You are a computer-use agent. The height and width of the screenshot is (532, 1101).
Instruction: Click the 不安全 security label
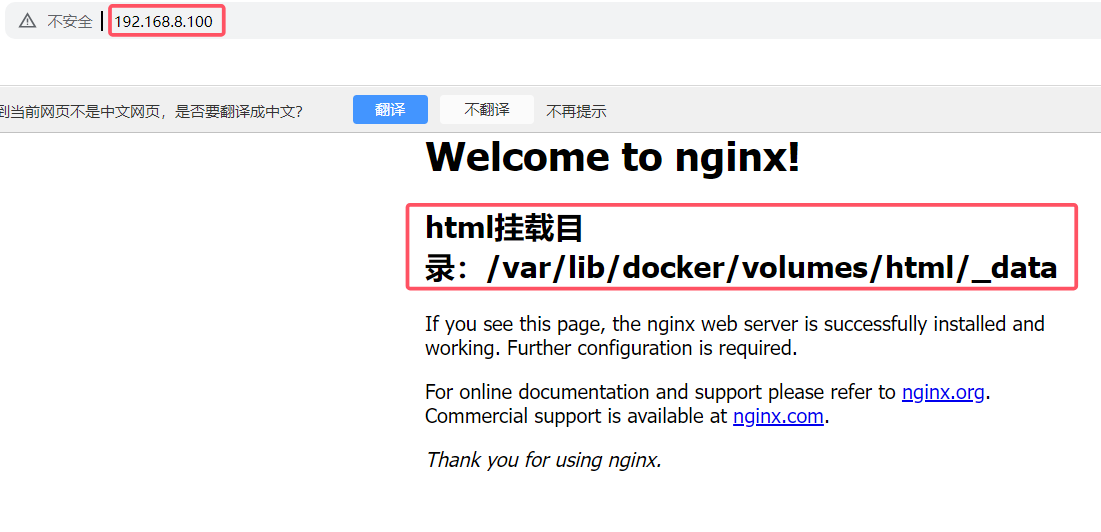[x=70, y=22]
